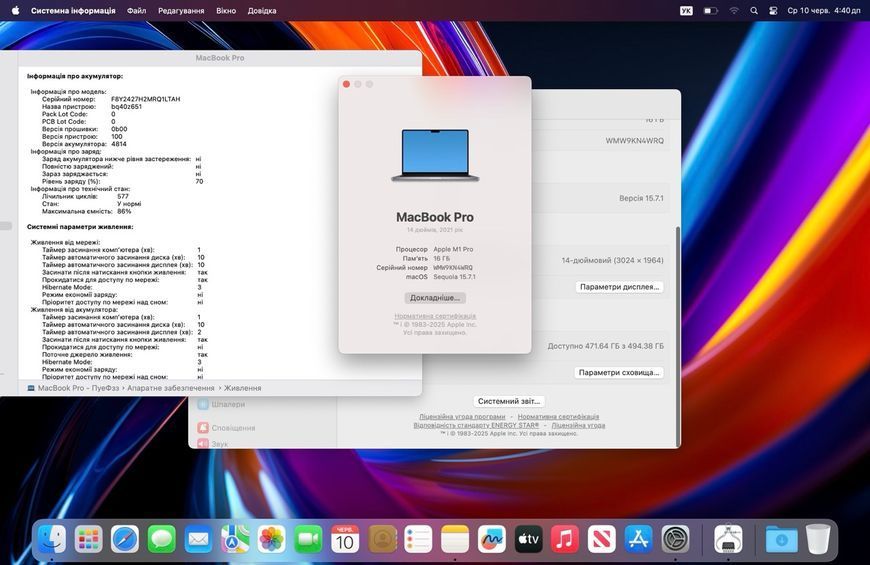
Task: Open Photos from the Dock
Action: [x=271, y=539]
